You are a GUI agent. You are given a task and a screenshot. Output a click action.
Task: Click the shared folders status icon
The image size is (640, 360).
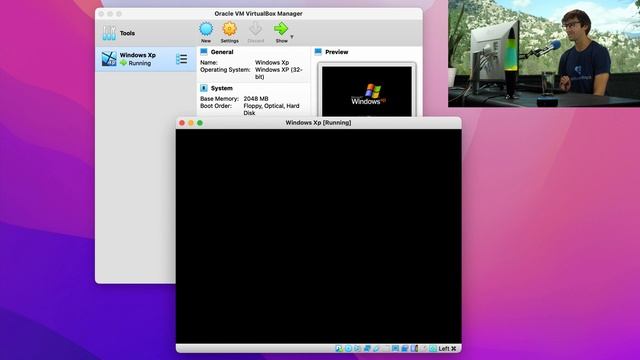pyautogui.click(x=386, y=348)
